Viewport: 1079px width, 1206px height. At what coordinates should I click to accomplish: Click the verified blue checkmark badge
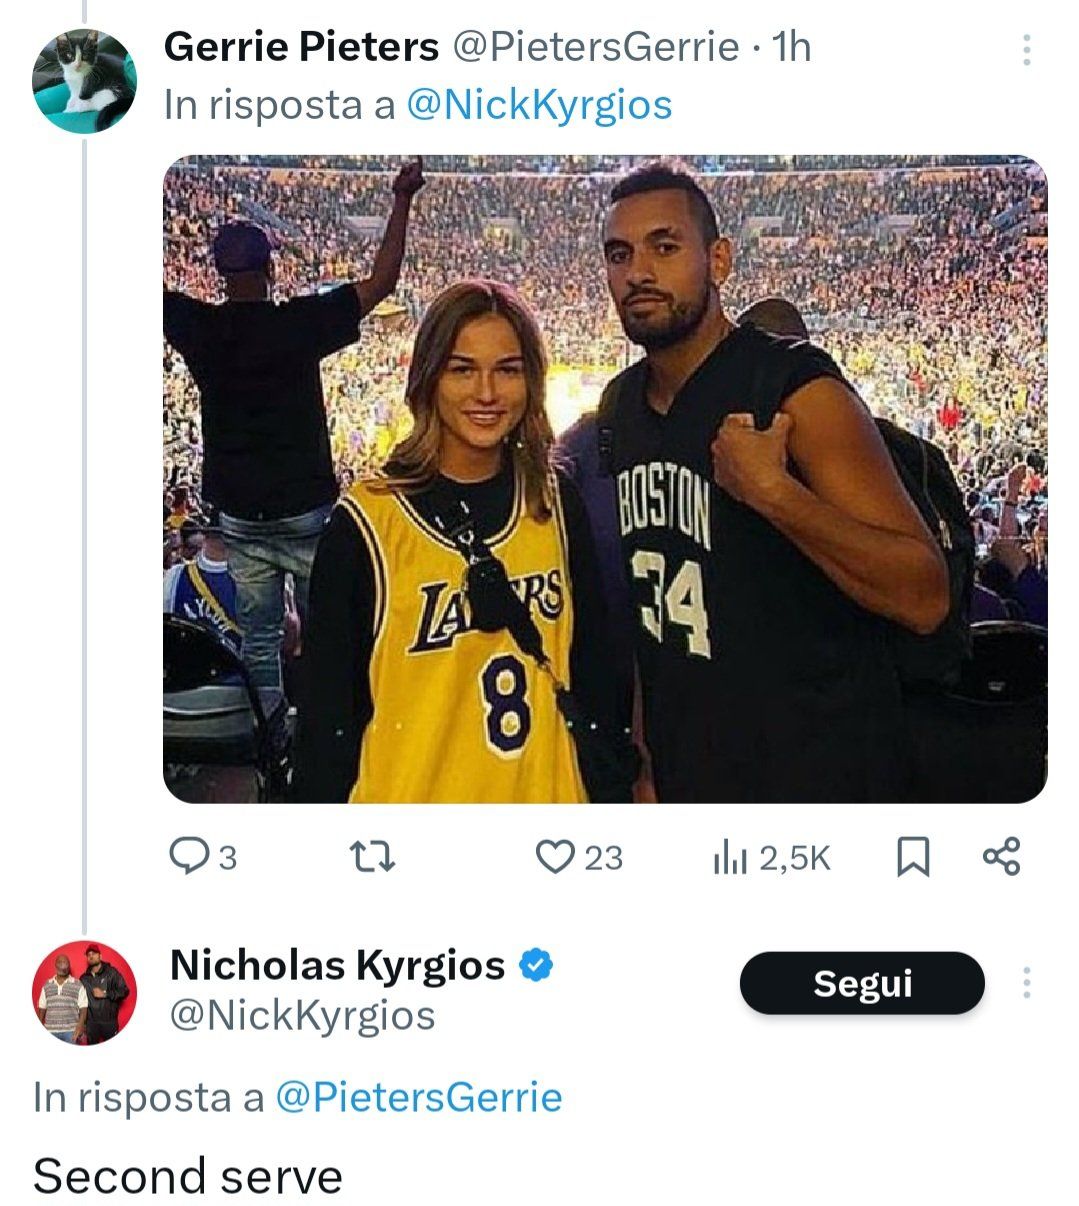click(x=536, y=965)
